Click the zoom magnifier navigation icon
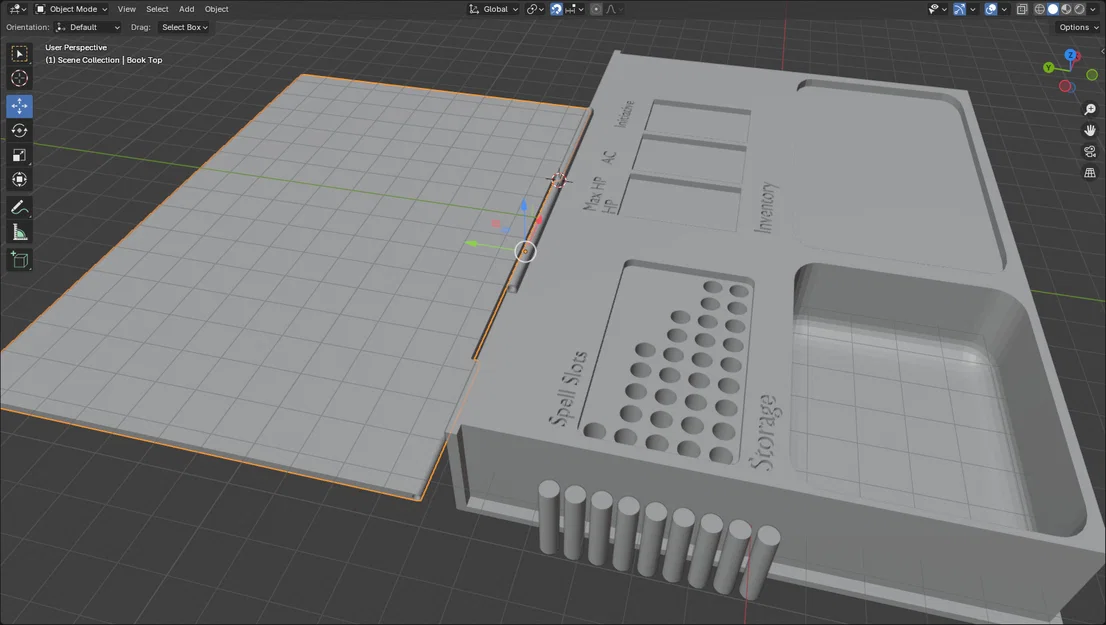 [x=1090, y=109]
